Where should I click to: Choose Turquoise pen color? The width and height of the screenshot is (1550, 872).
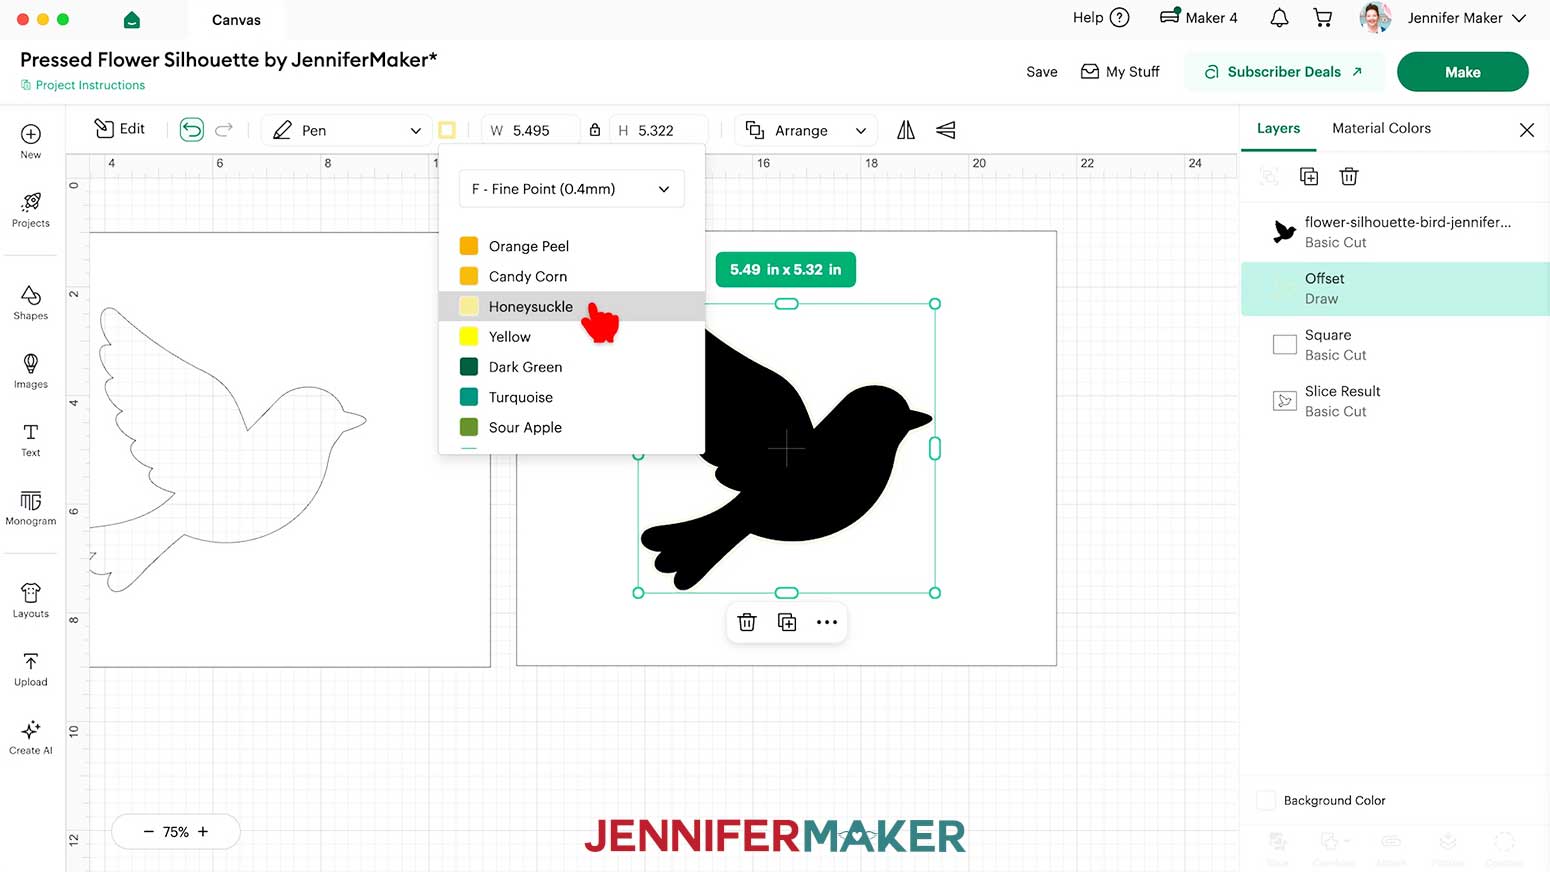[572, 397]
